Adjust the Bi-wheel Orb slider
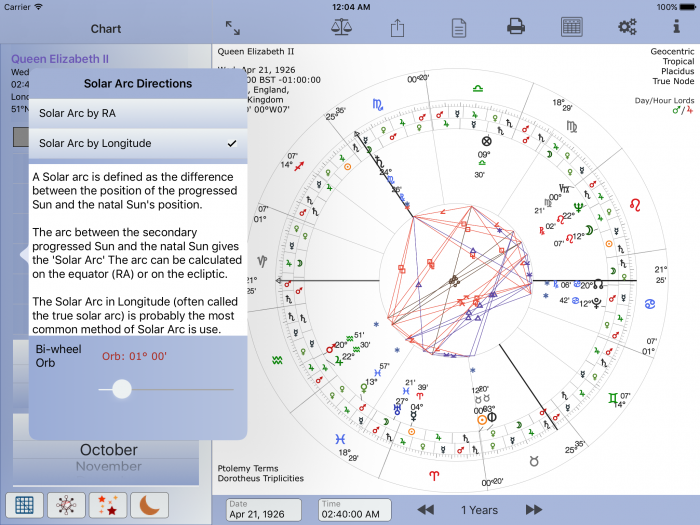 122,389
